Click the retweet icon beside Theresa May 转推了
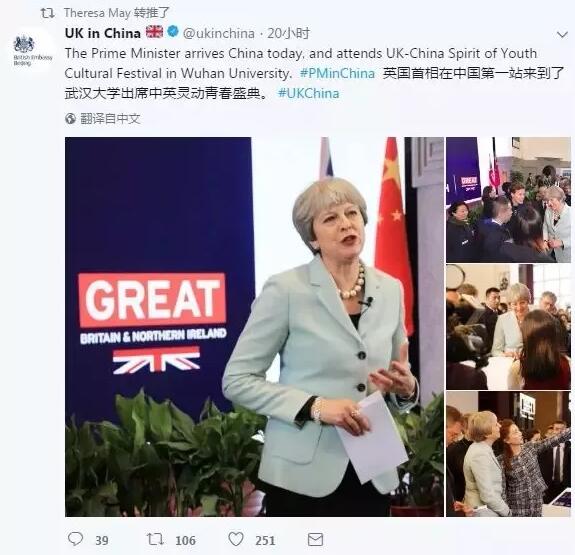The image size is (575, 555). pyautogui.click(x=47, y=14)
